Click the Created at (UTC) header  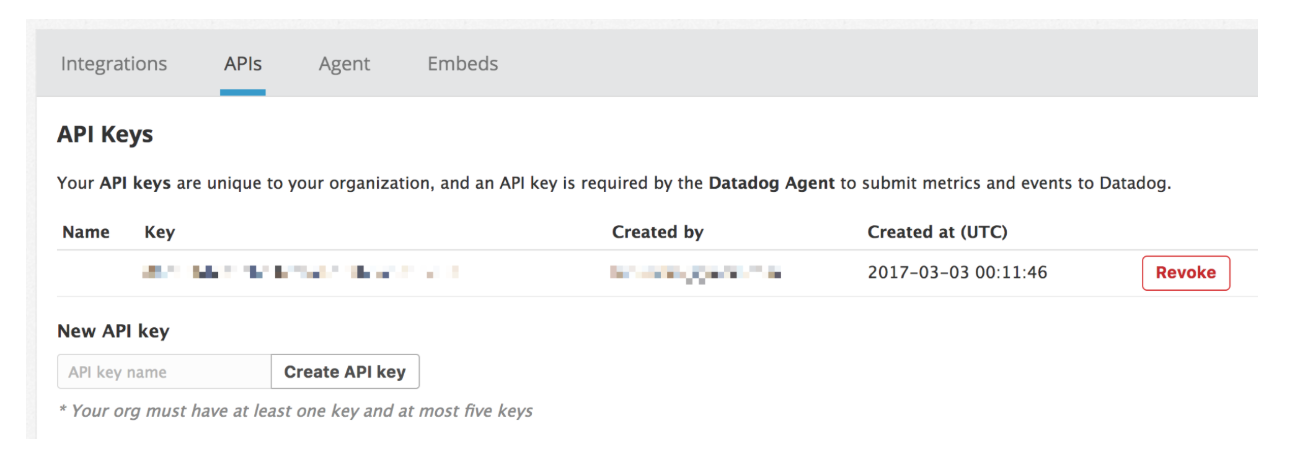[x=937, y=232]
